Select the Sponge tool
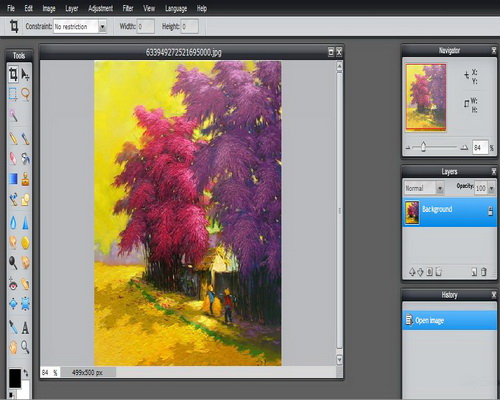This screenshot has height=400, width=500. [25, 243]
